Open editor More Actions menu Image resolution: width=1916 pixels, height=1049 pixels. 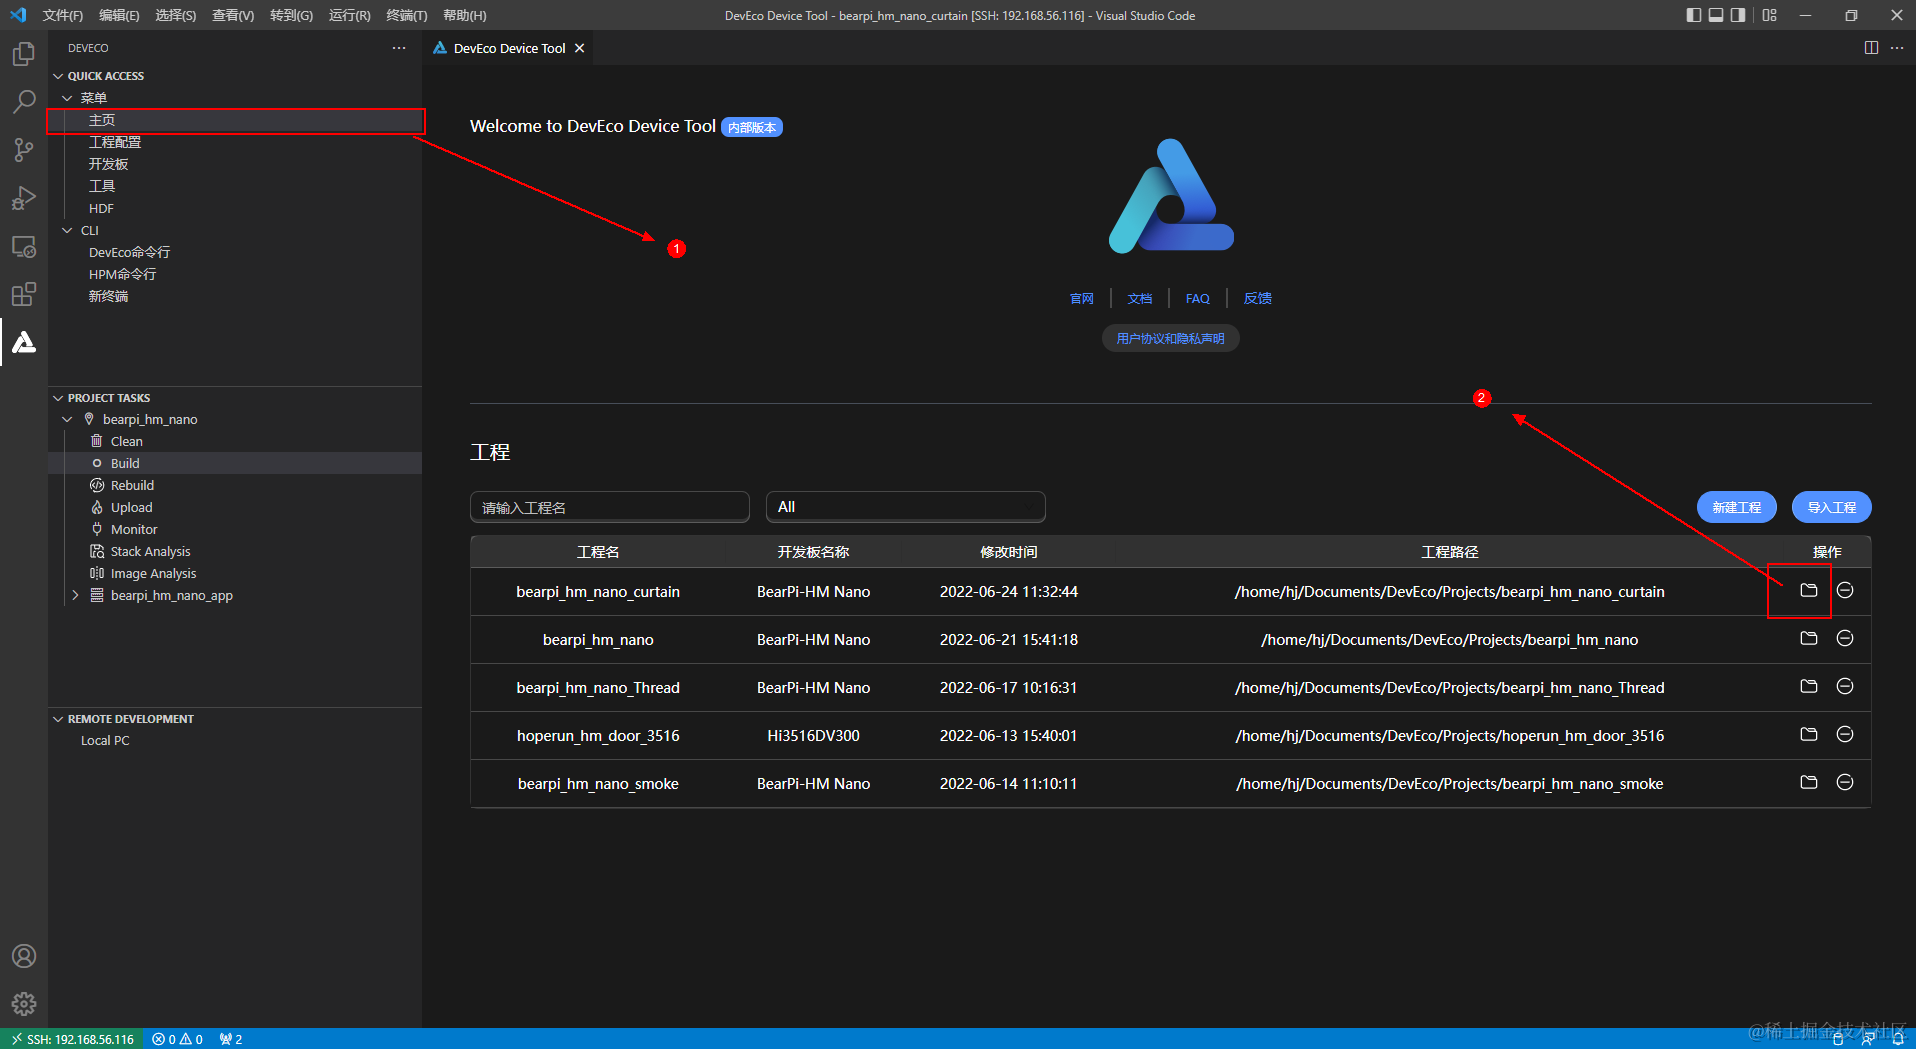tap(1897, 48)
